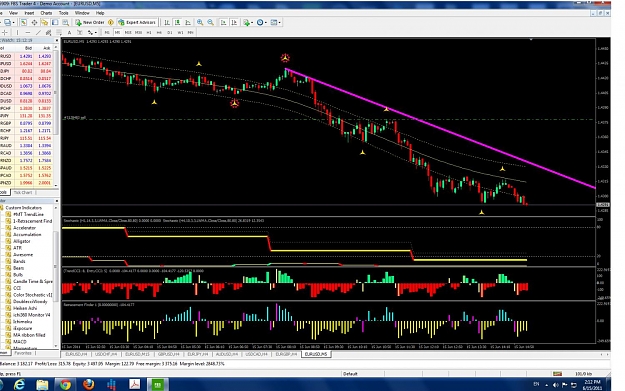
Task: Select the MACD indicator in Navigator
Action: coord(20,342)
